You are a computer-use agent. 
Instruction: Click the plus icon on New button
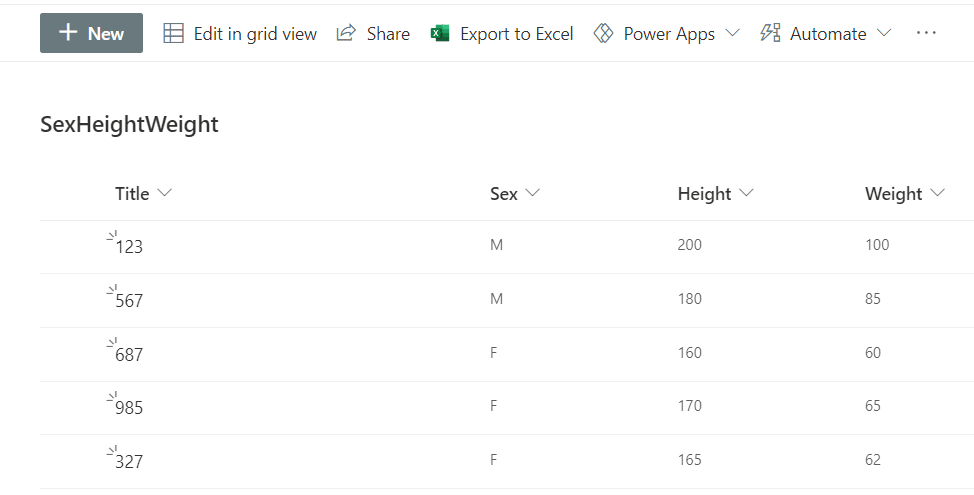pos(68,33)
